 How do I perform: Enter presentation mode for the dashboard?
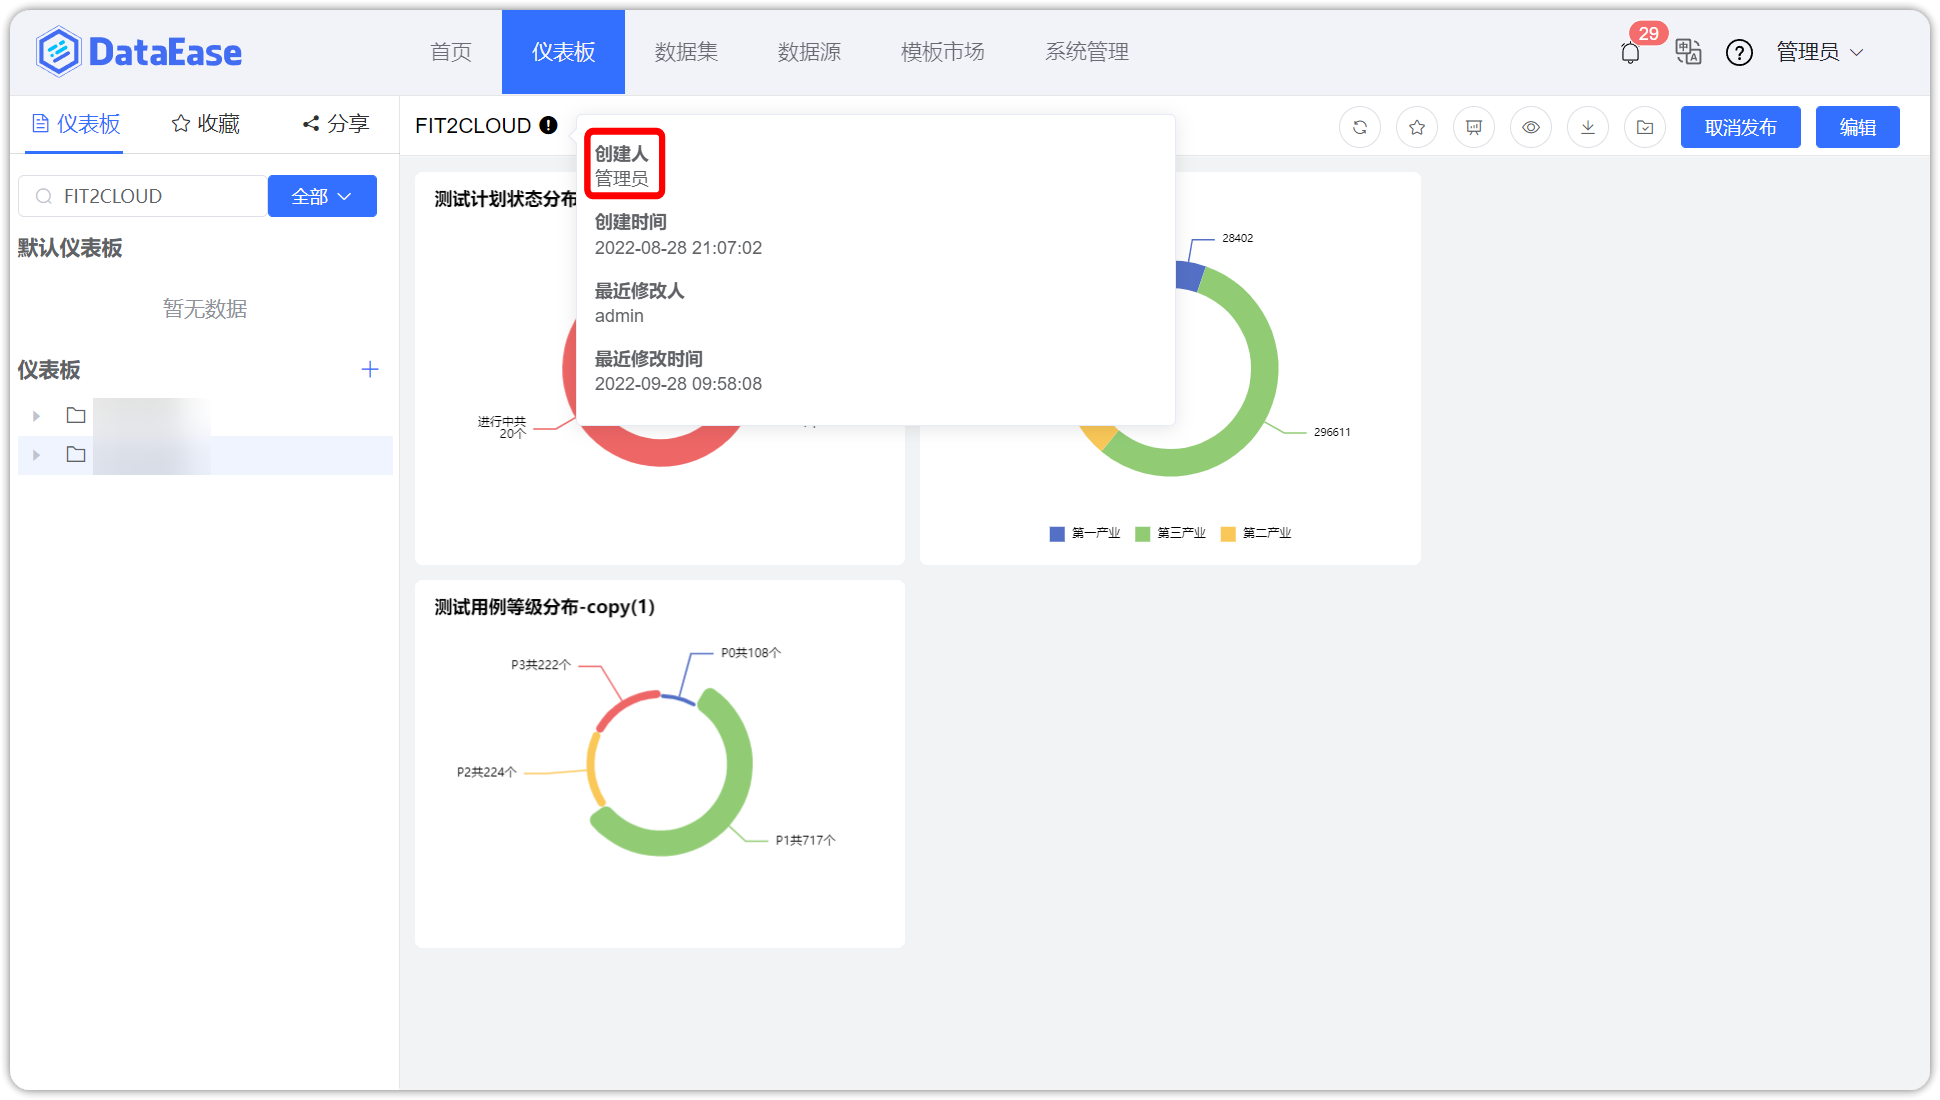(1473, 127)
